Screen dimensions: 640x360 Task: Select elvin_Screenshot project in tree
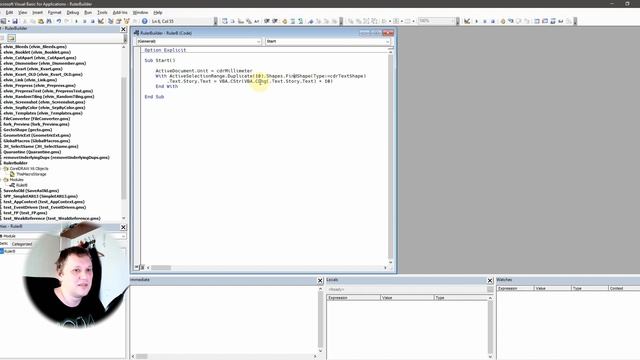pos(44,102)
